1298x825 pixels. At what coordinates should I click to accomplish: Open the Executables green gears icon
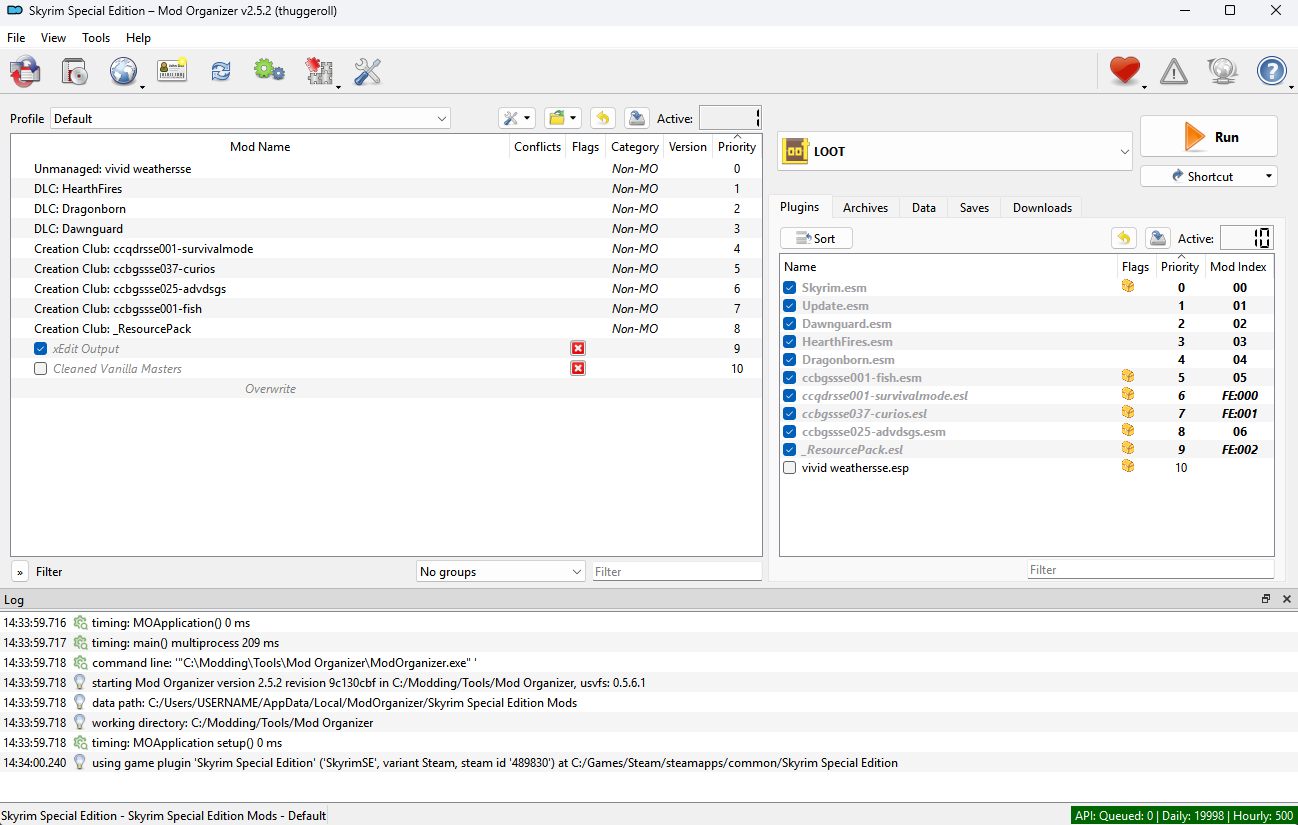[x=269, y=70]
